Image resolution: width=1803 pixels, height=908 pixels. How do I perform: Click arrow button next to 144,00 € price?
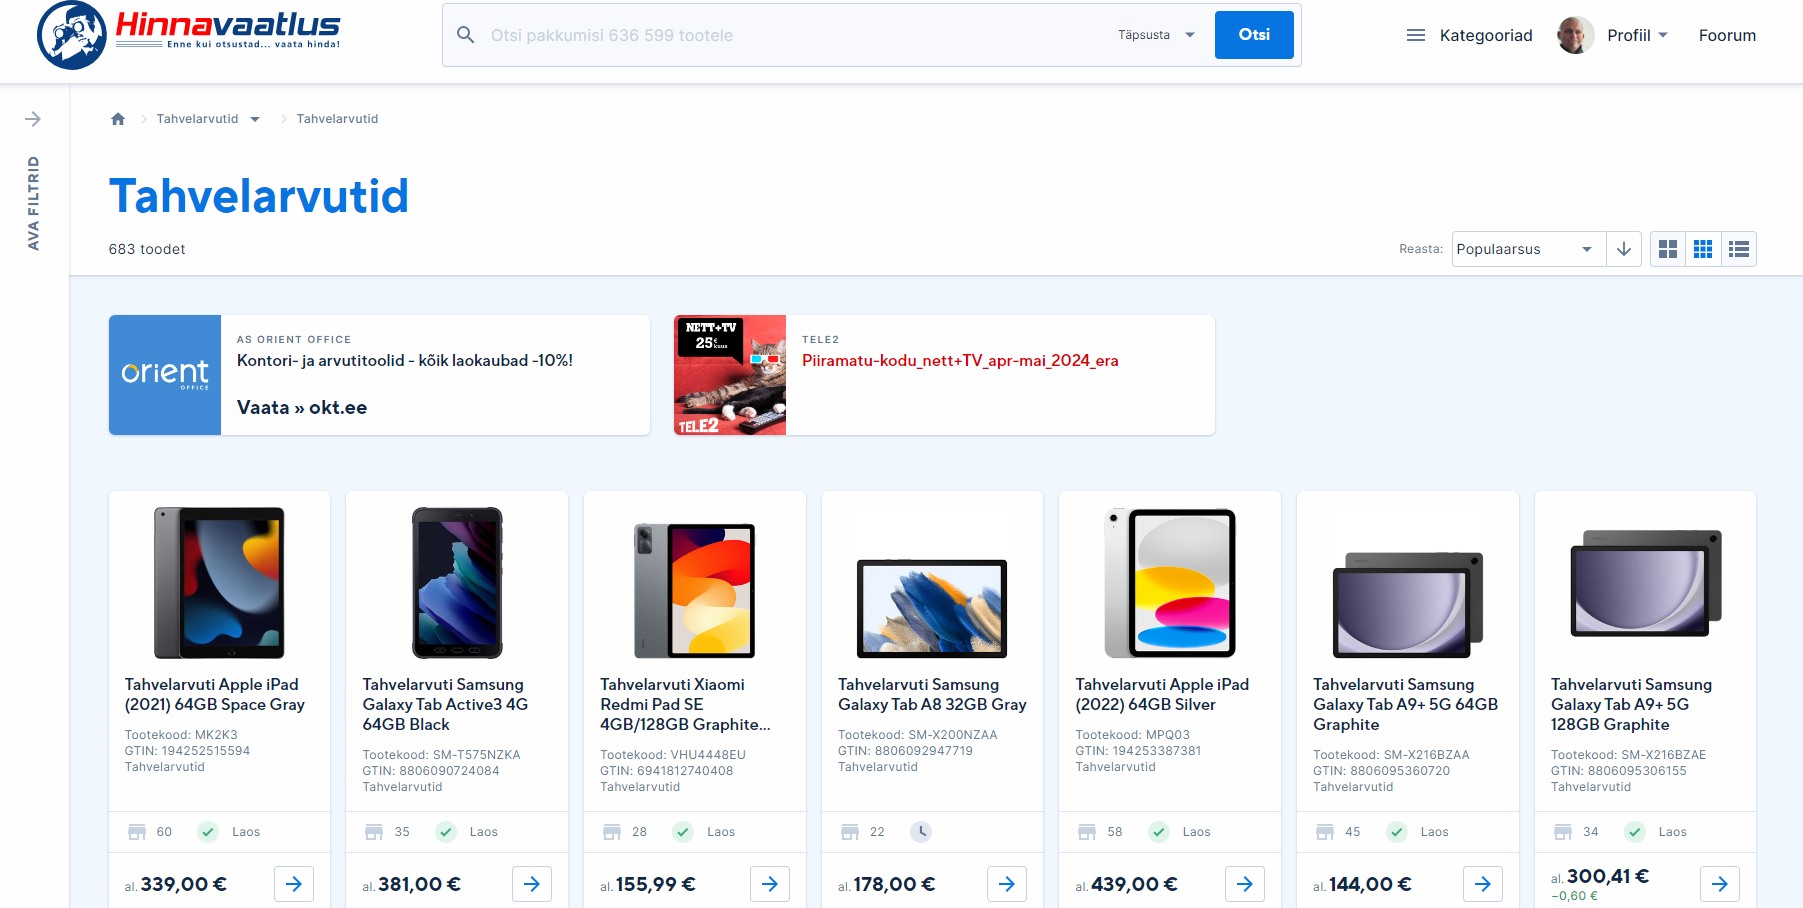[x=1483, y=884]
